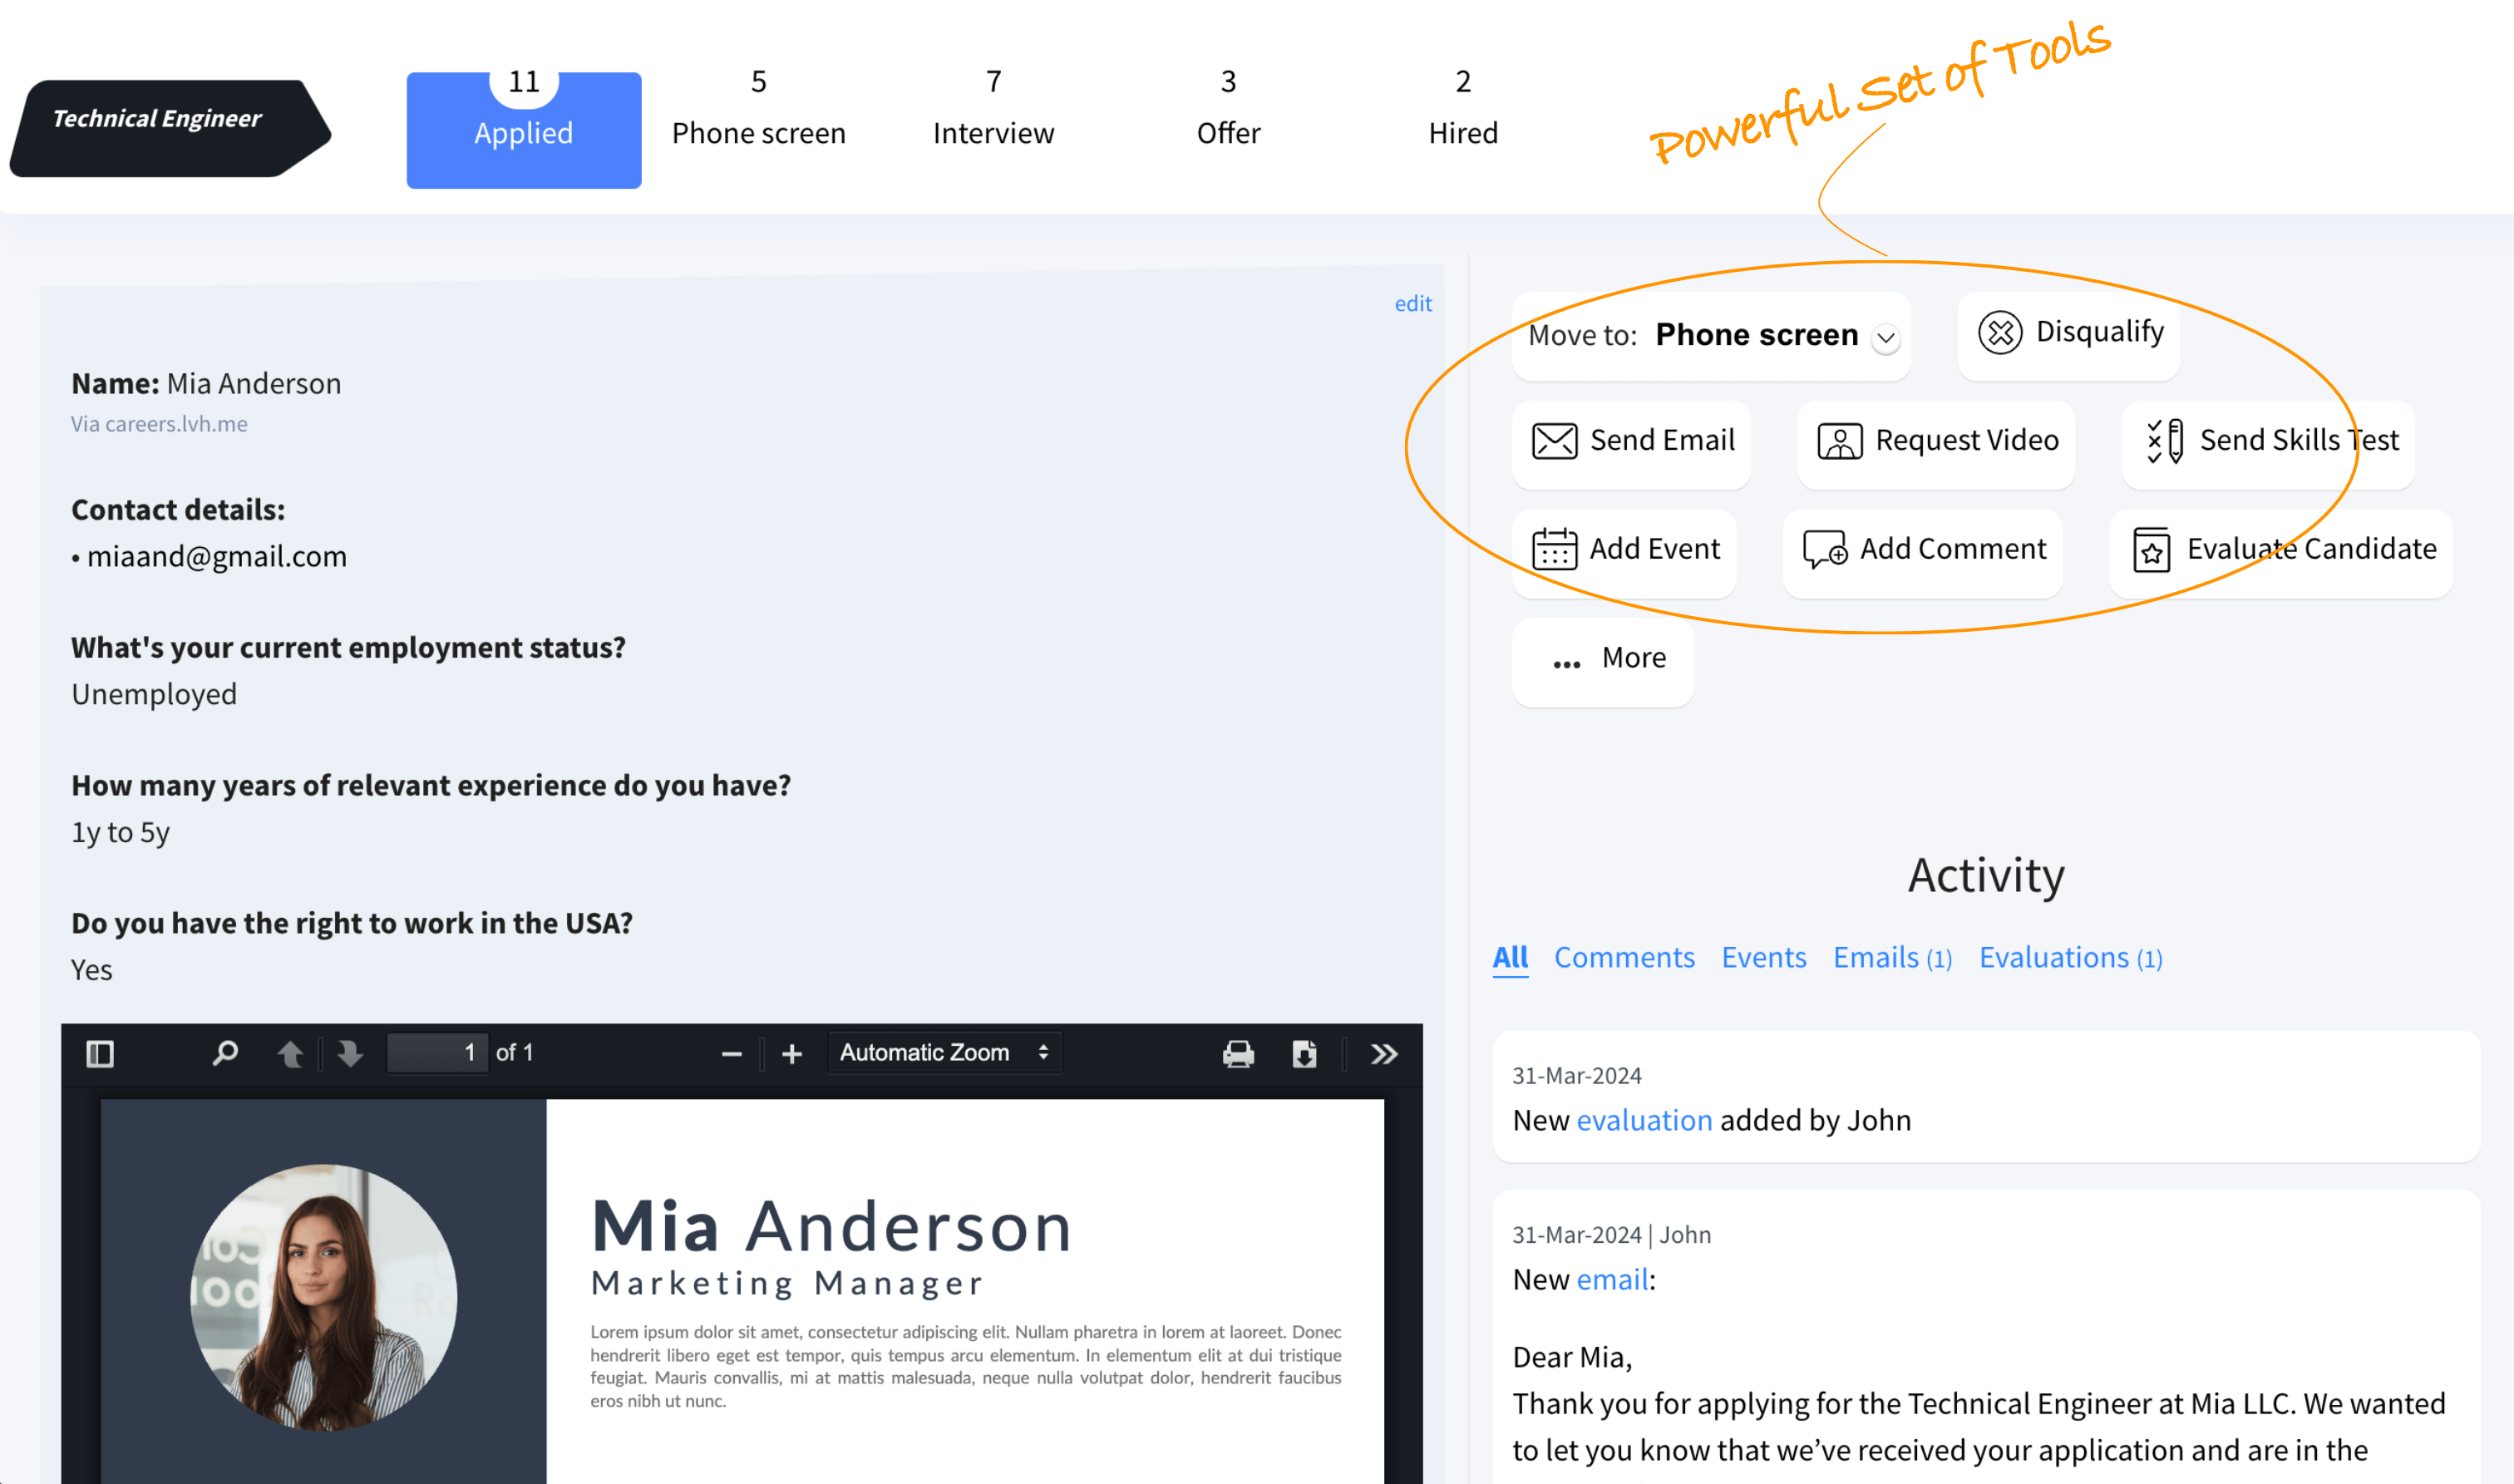
Task: Click the Disqualify button
Action: [2069, 333]
